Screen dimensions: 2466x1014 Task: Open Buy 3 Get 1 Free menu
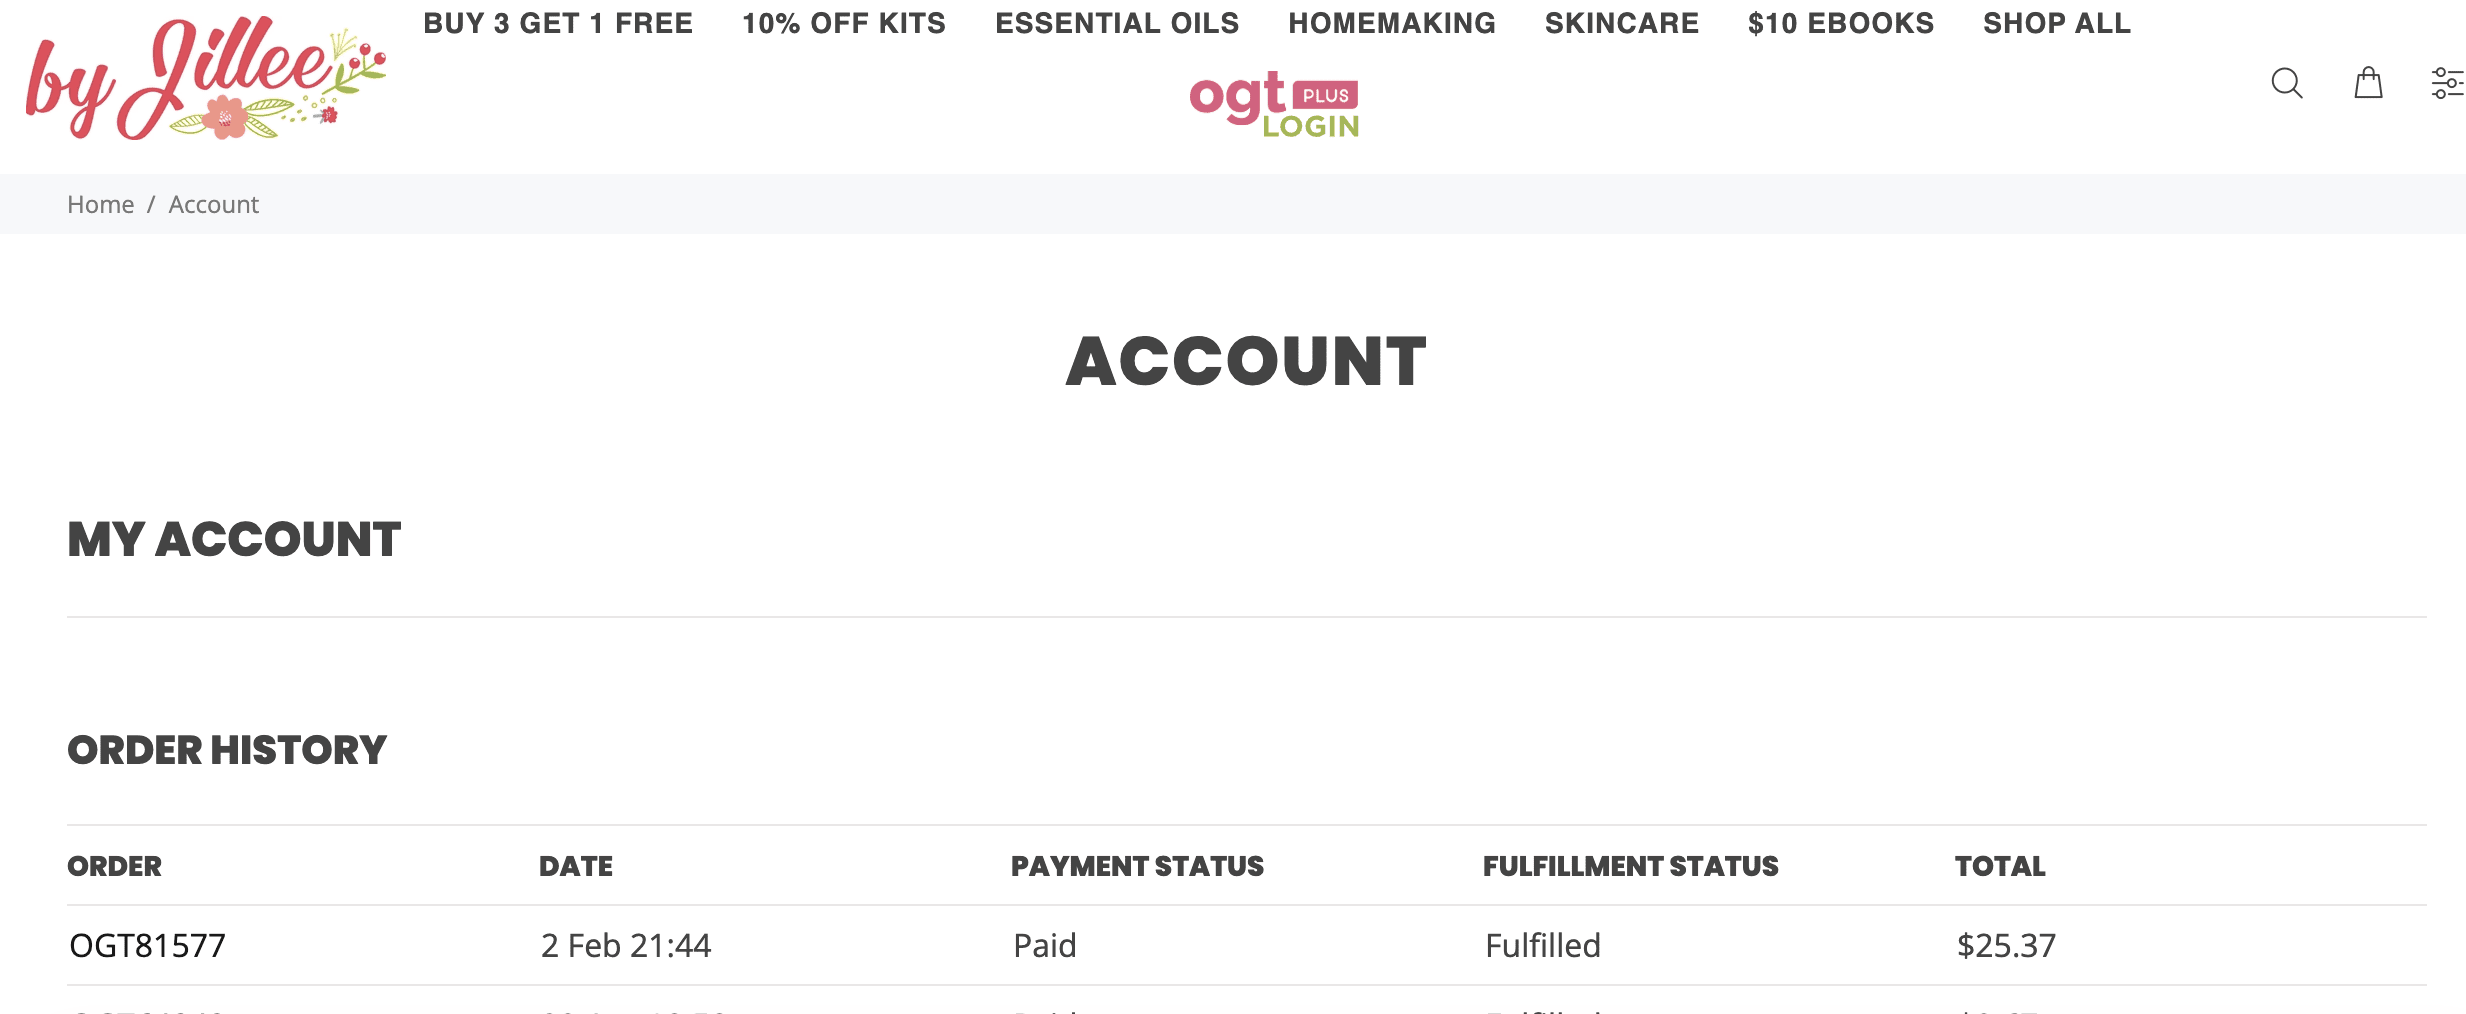click(x=558, y=23)
